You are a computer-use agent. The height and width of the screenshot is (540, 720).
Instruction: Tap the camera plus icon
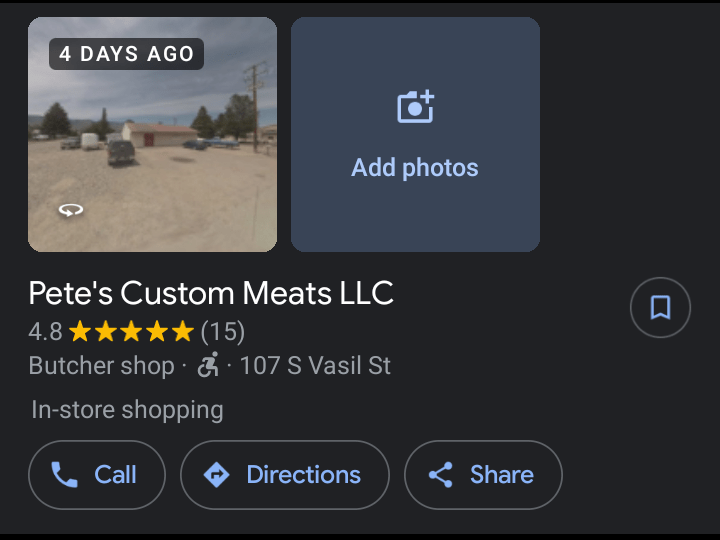(415, 107)
